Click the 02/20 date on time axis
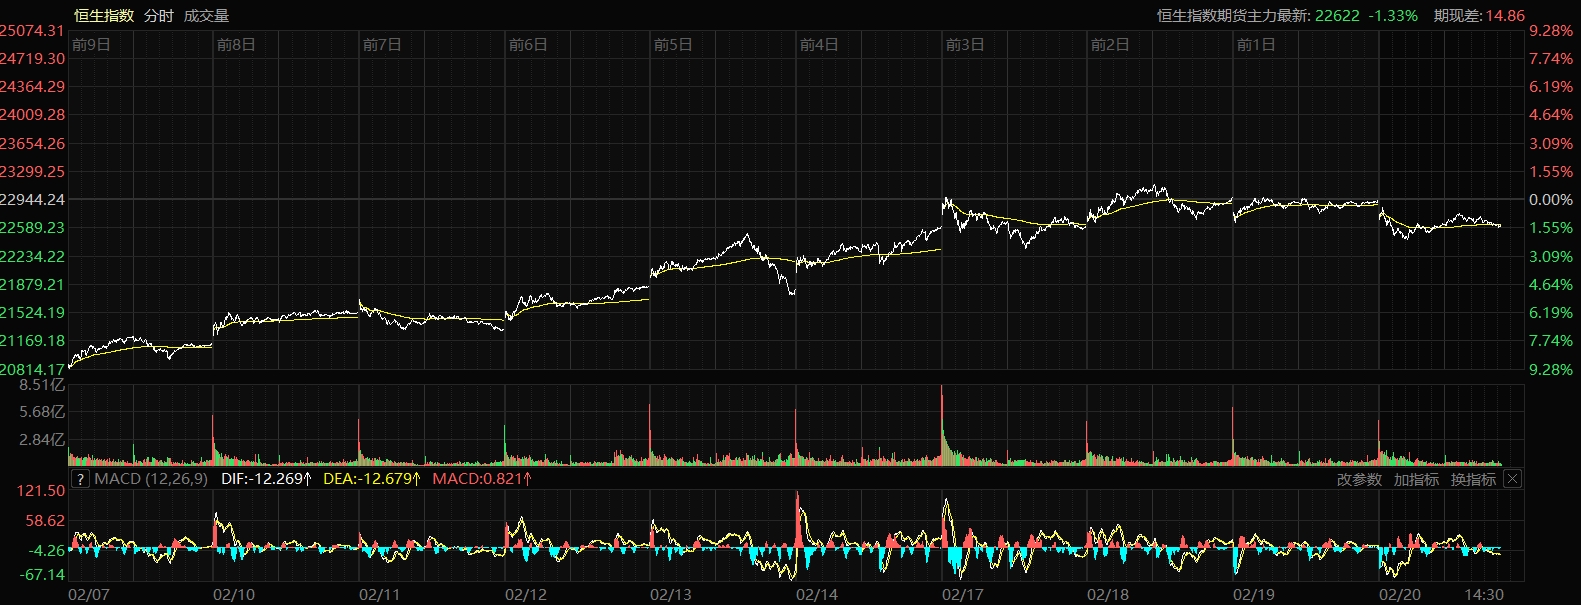Image resolution: width=1581 pixels, height=605 pixels. point(1399,595)
